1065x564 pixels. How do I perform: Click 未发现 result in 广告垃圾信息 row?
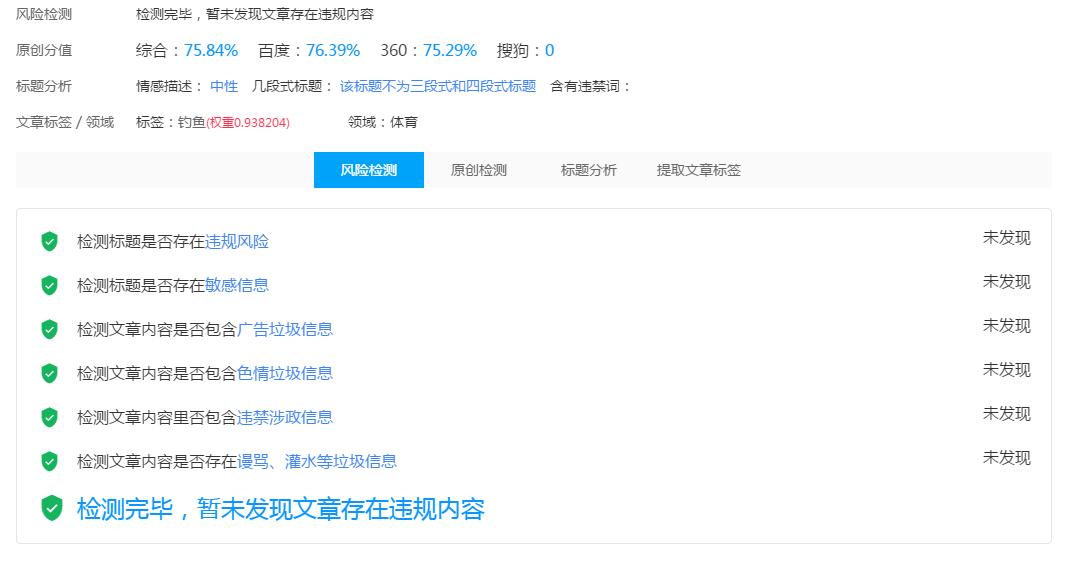pos(1007,326)
